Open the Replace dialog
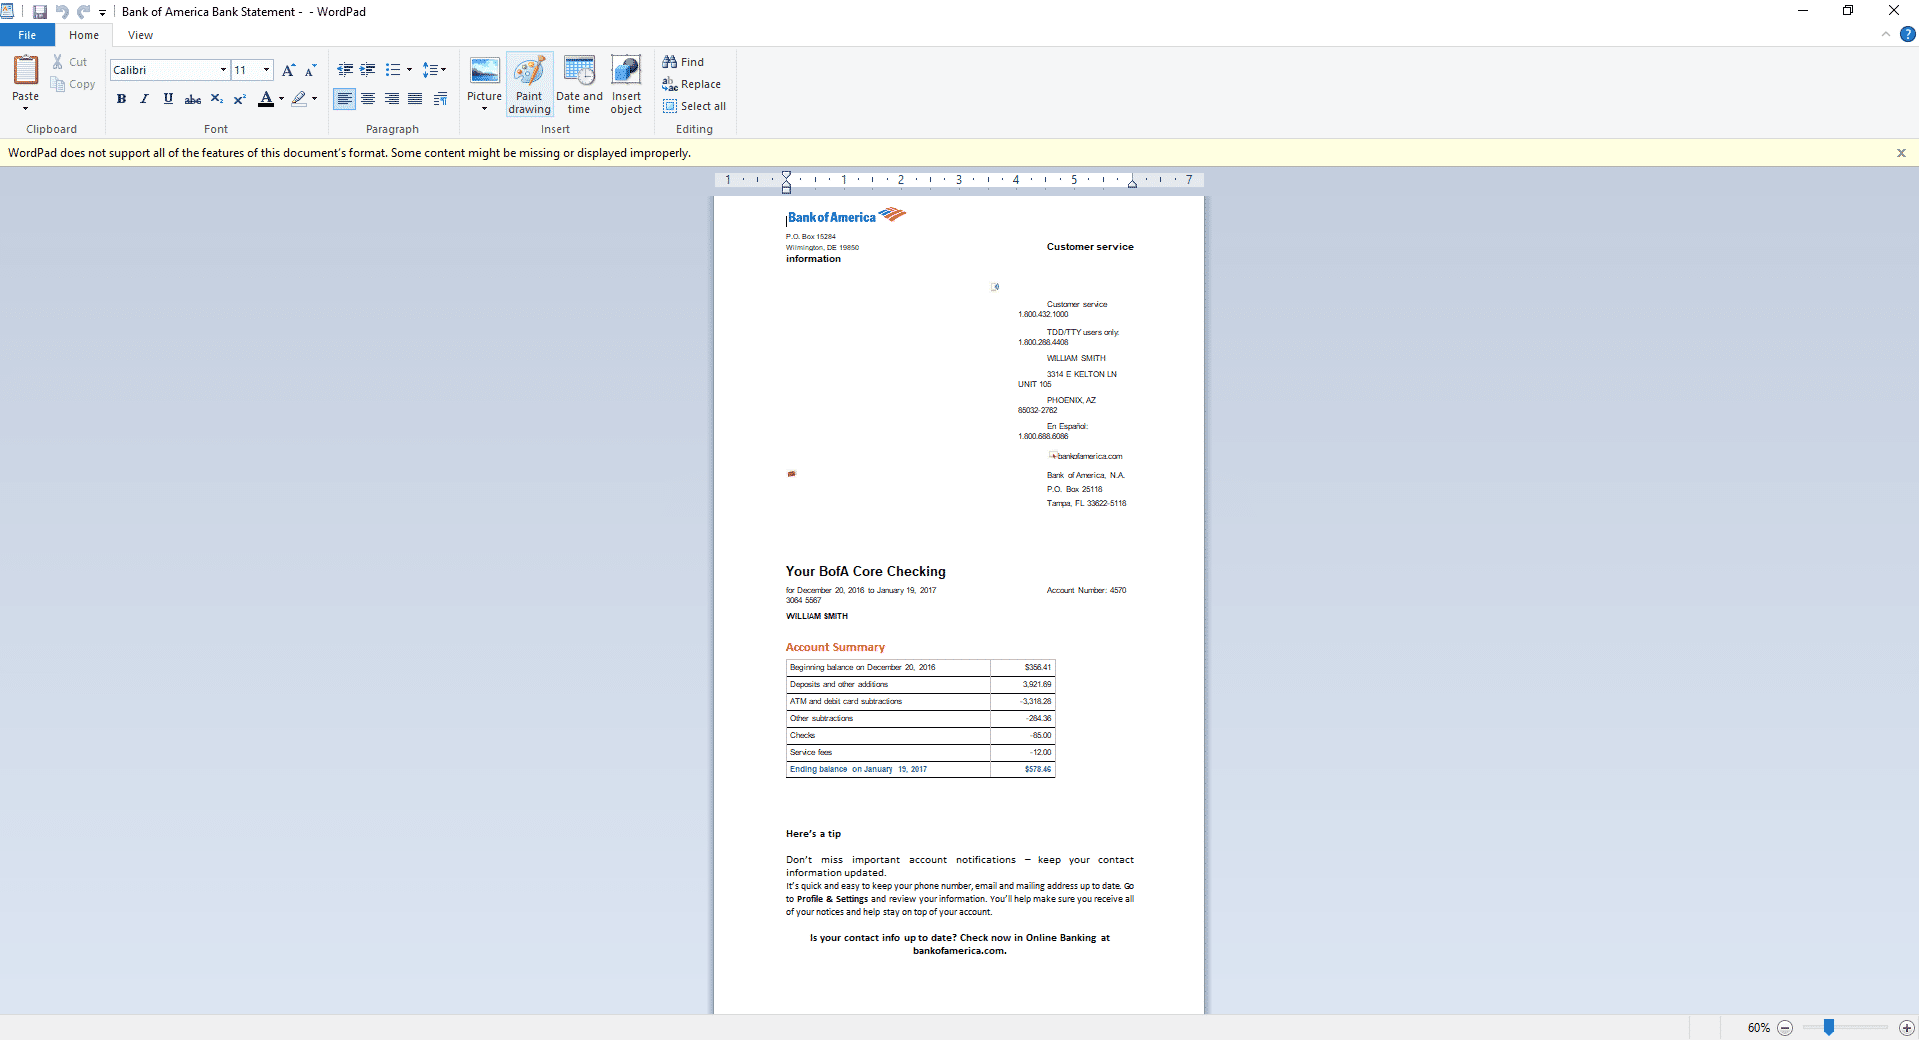This screenshot has height=1040, width=1919. tap(691, 84)
